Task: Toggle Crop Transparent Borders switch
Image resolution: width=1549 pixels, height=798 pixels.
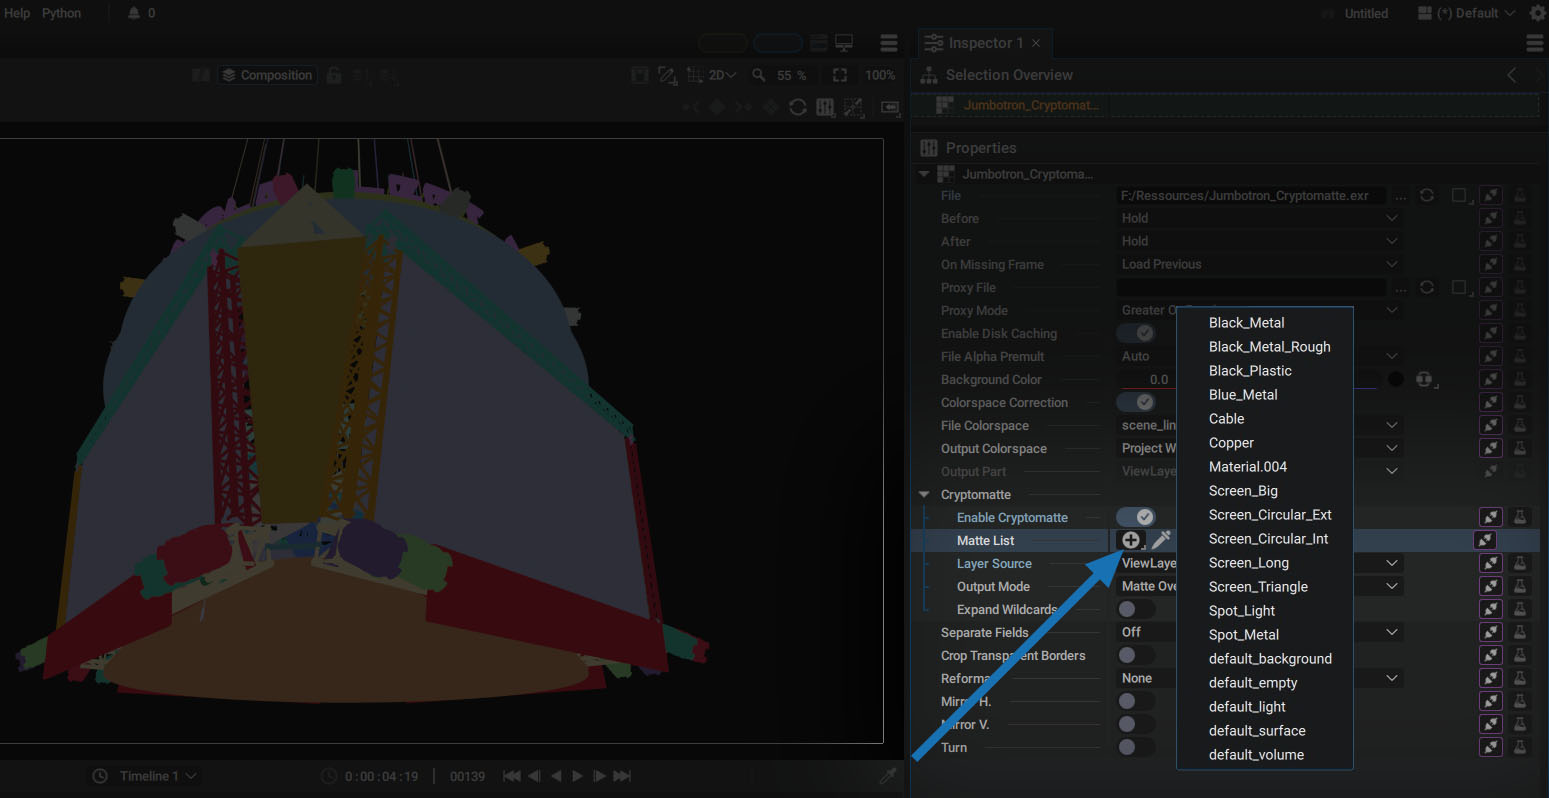Action: (1136, 655)
